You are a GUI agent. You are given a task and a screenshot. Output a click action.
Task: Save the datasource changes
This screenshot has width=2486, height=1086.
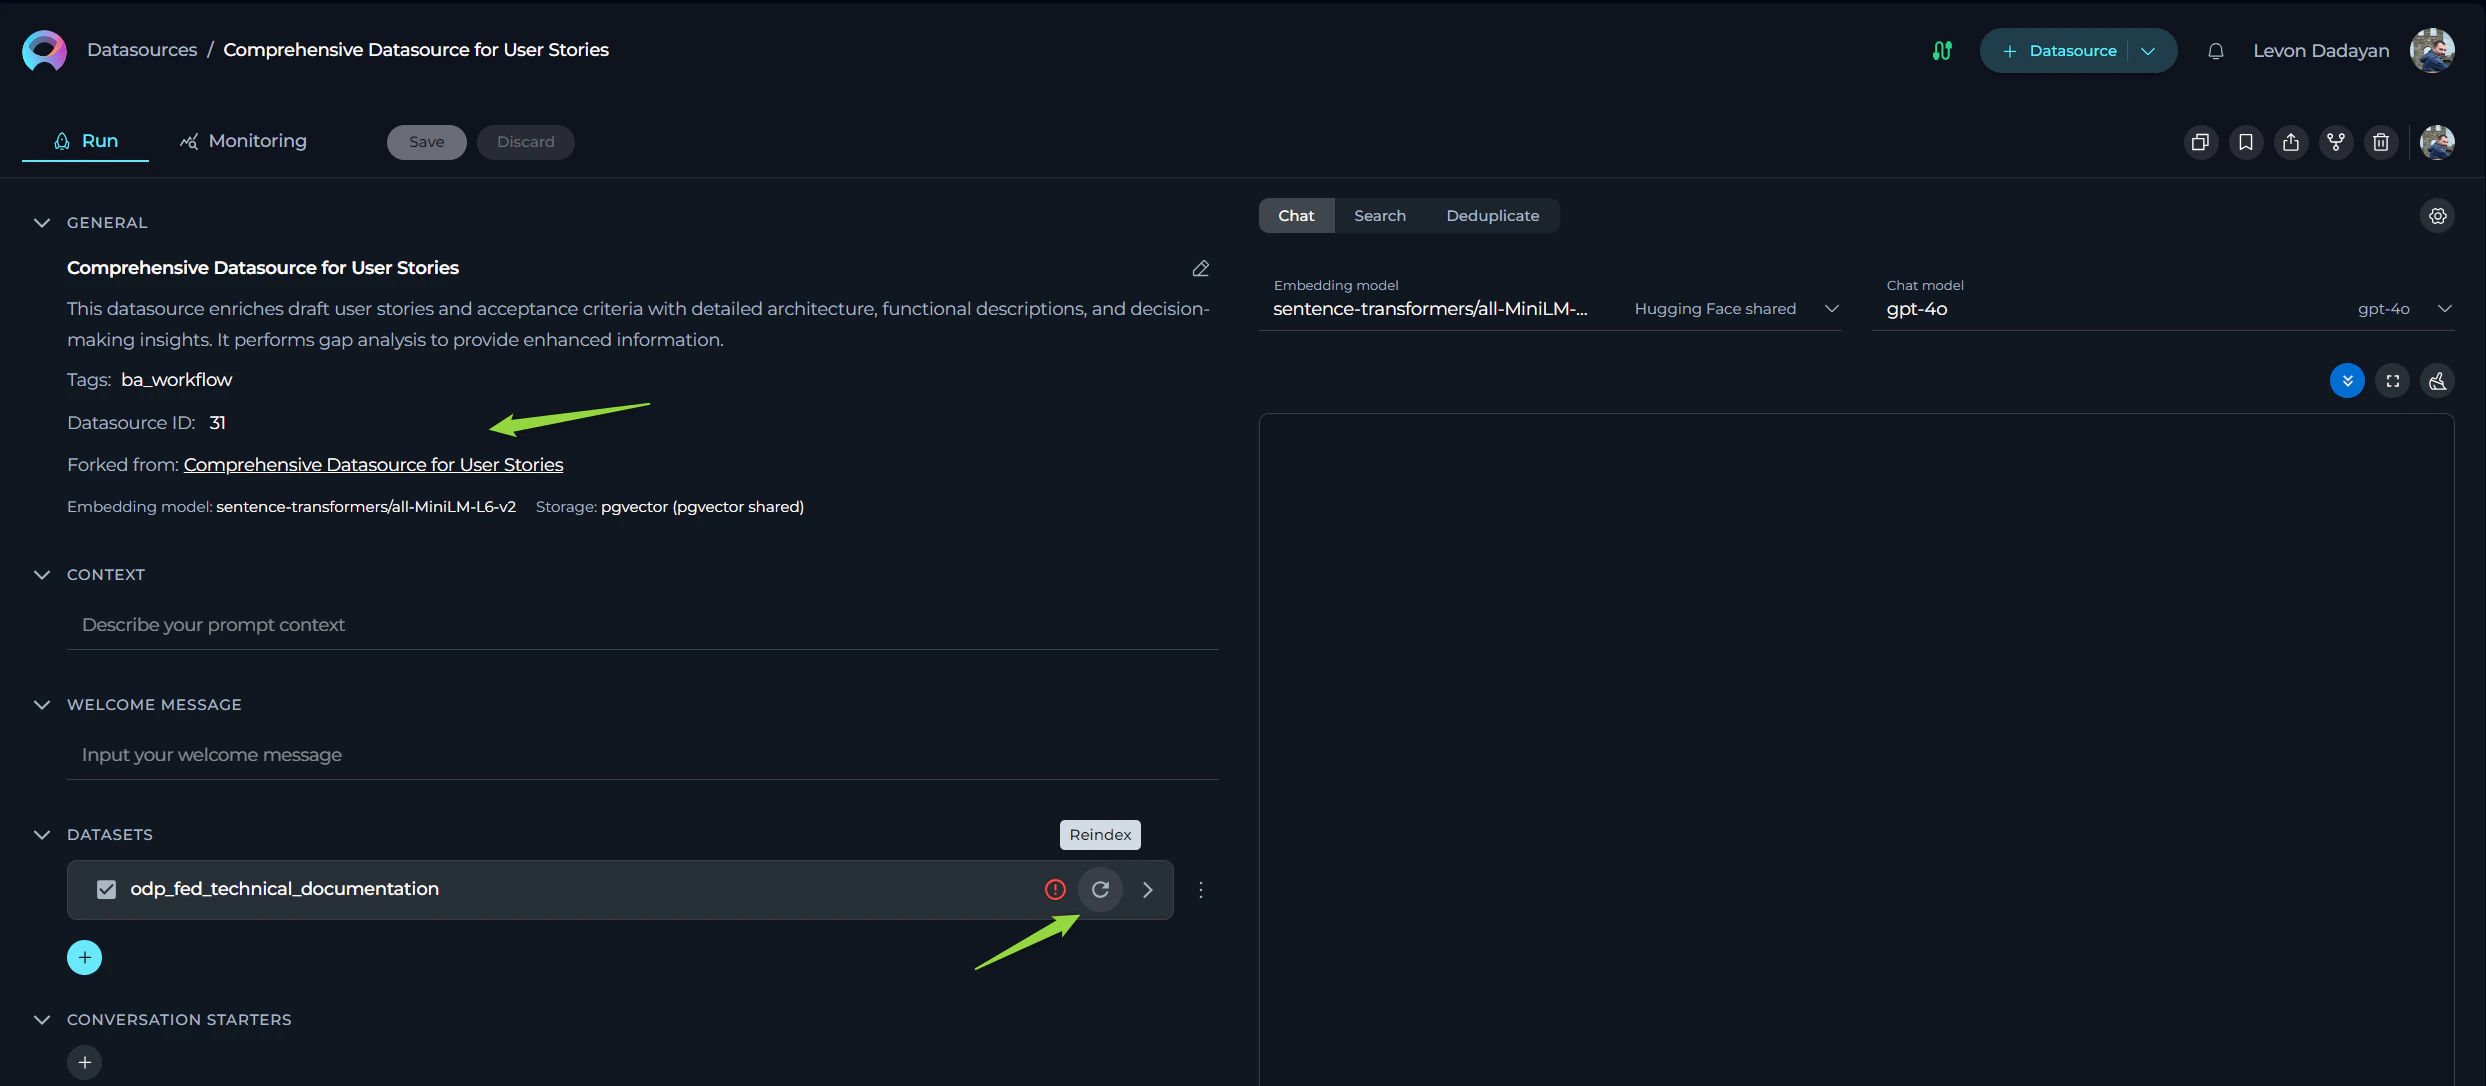tap(426, 141)
